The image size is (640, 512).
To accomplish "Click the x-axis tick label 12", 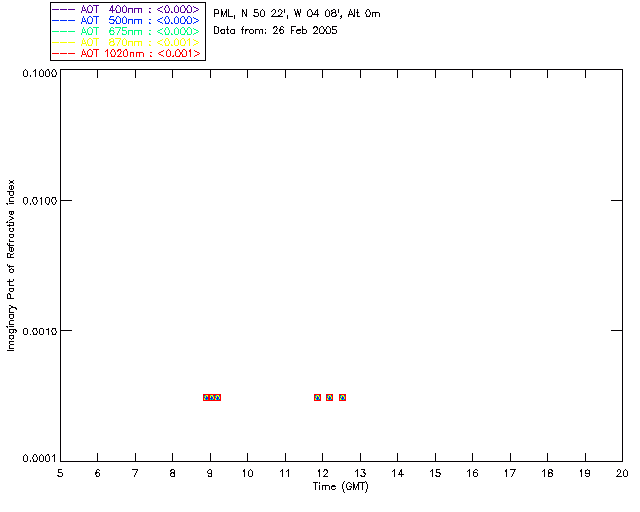I will [x=322, y=473].
